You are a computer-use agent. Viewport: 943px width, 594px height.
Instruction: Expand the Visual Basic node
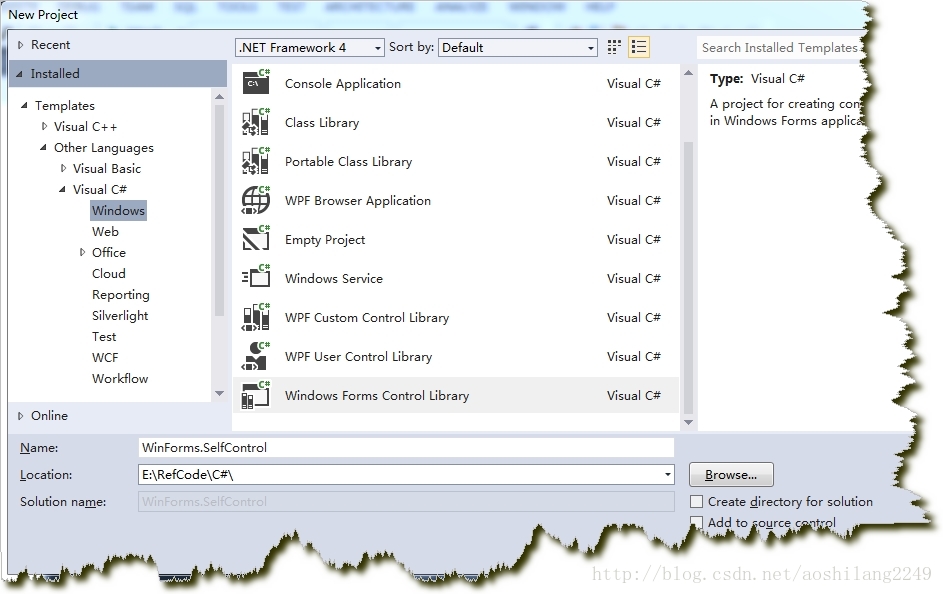tap(63, 168)
